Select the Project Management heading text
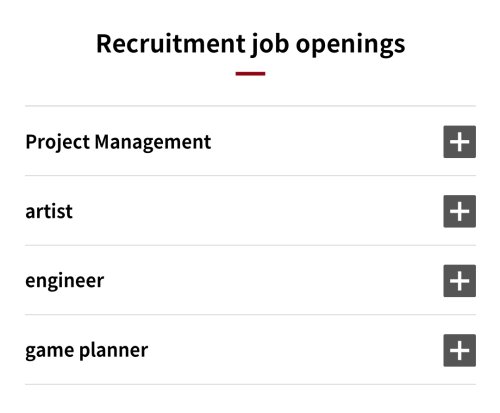The width and height of the screenshot is (500, 413). coord(118,142)
